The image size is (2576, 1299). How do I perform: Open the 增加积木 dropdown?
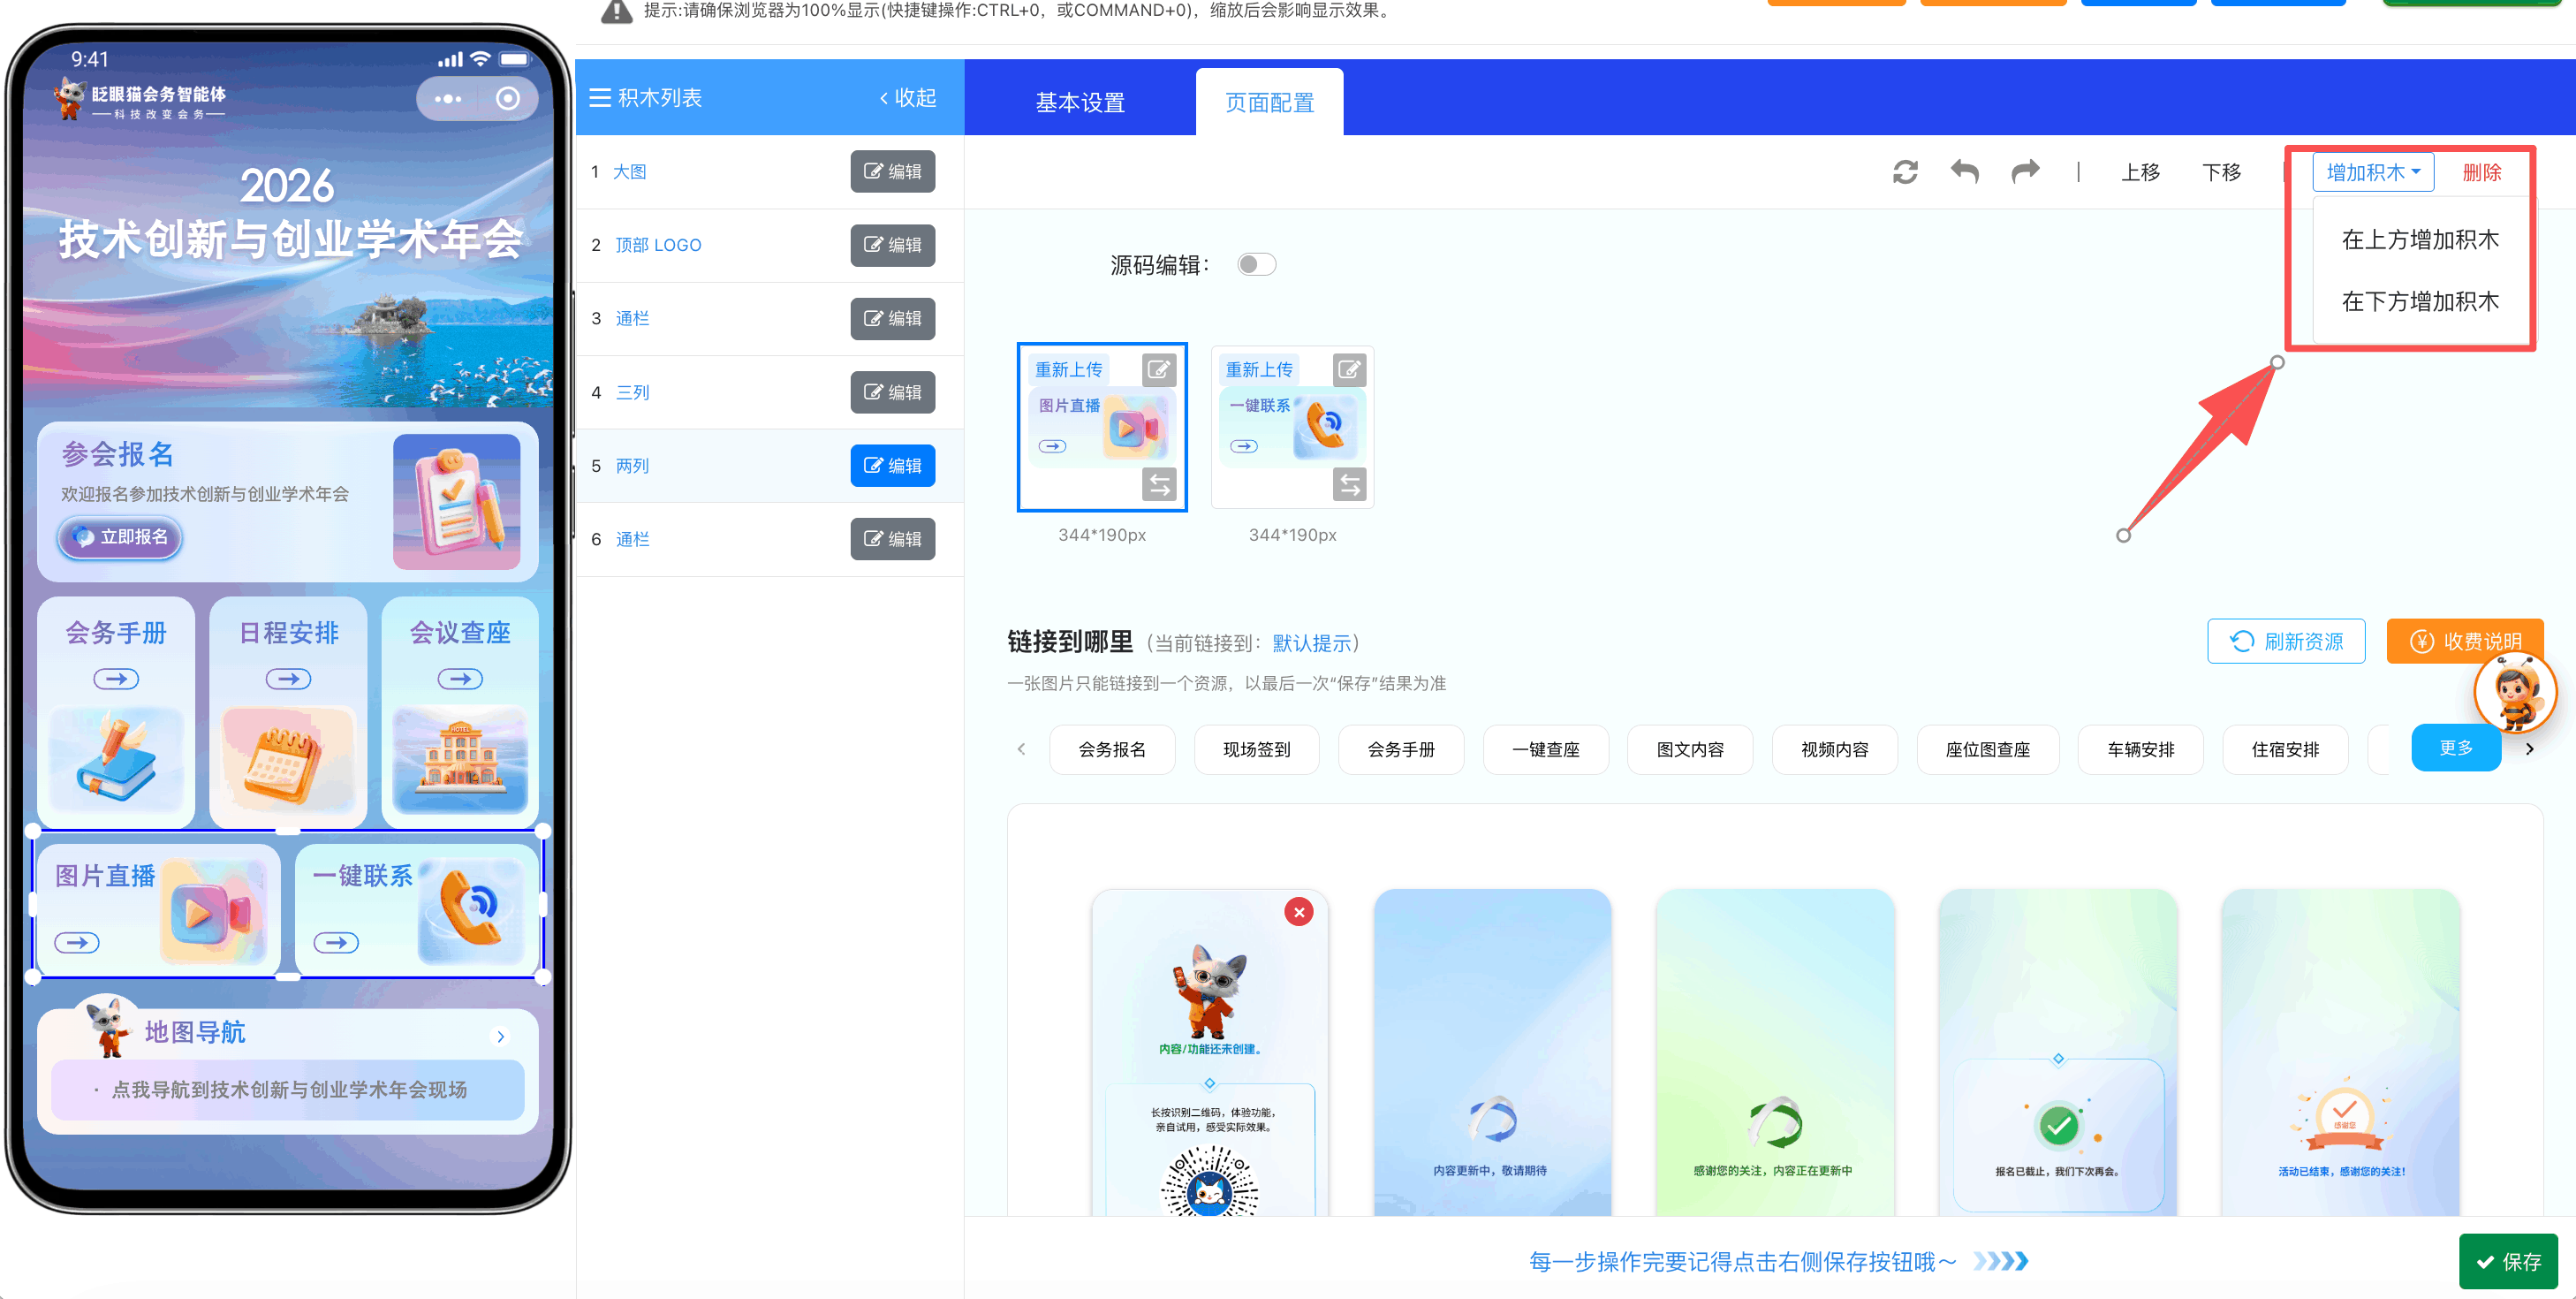click(2372, 172)
